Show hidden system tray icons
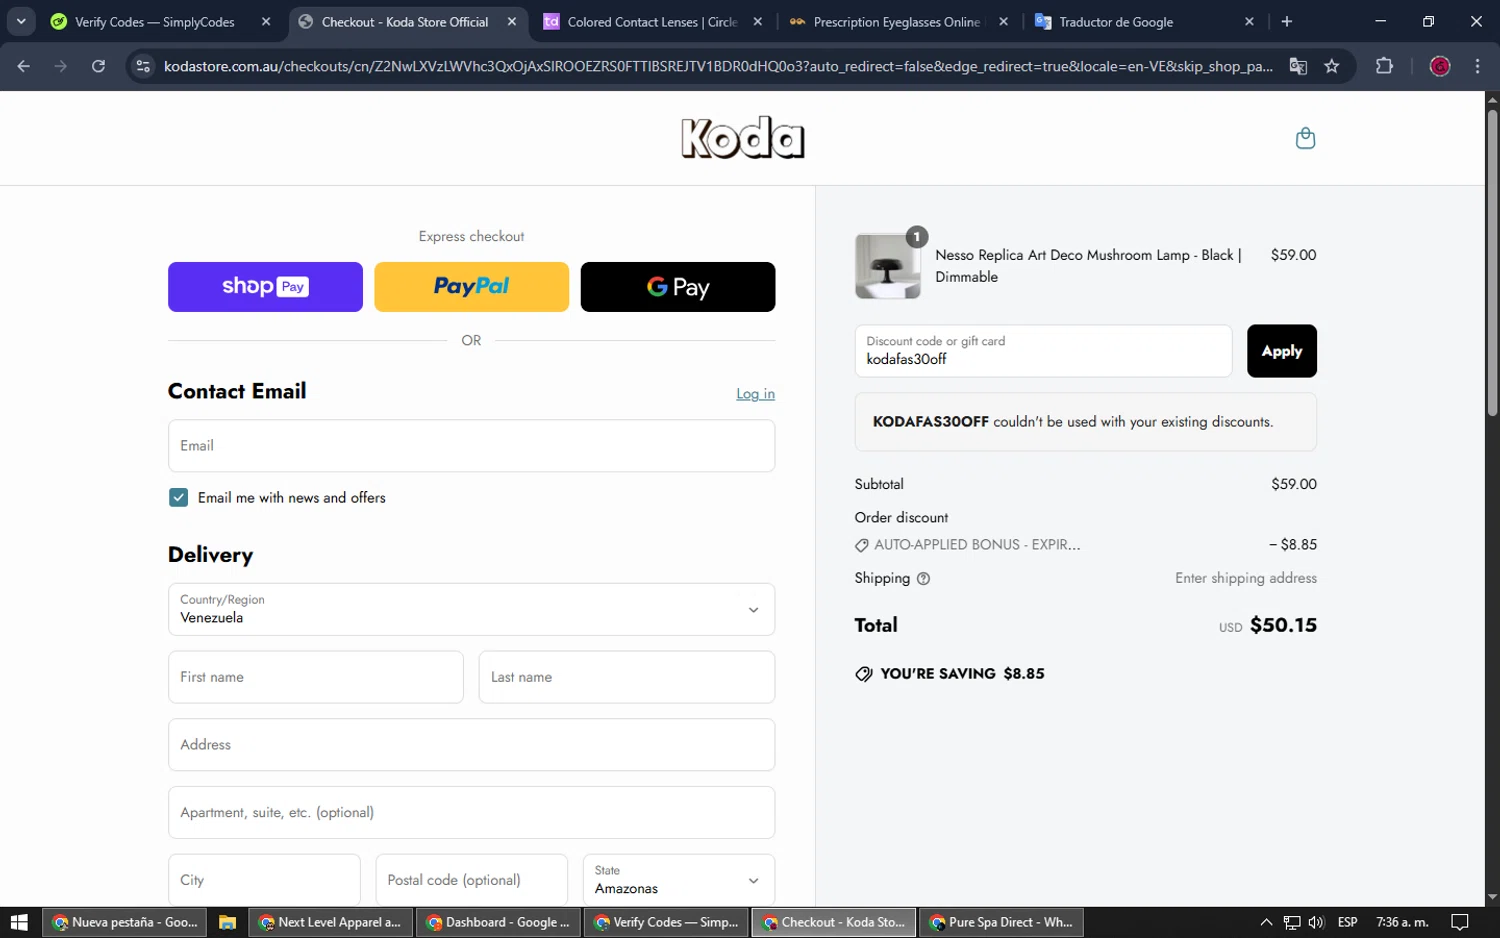1500x938 pixels. click(1266, 922)
